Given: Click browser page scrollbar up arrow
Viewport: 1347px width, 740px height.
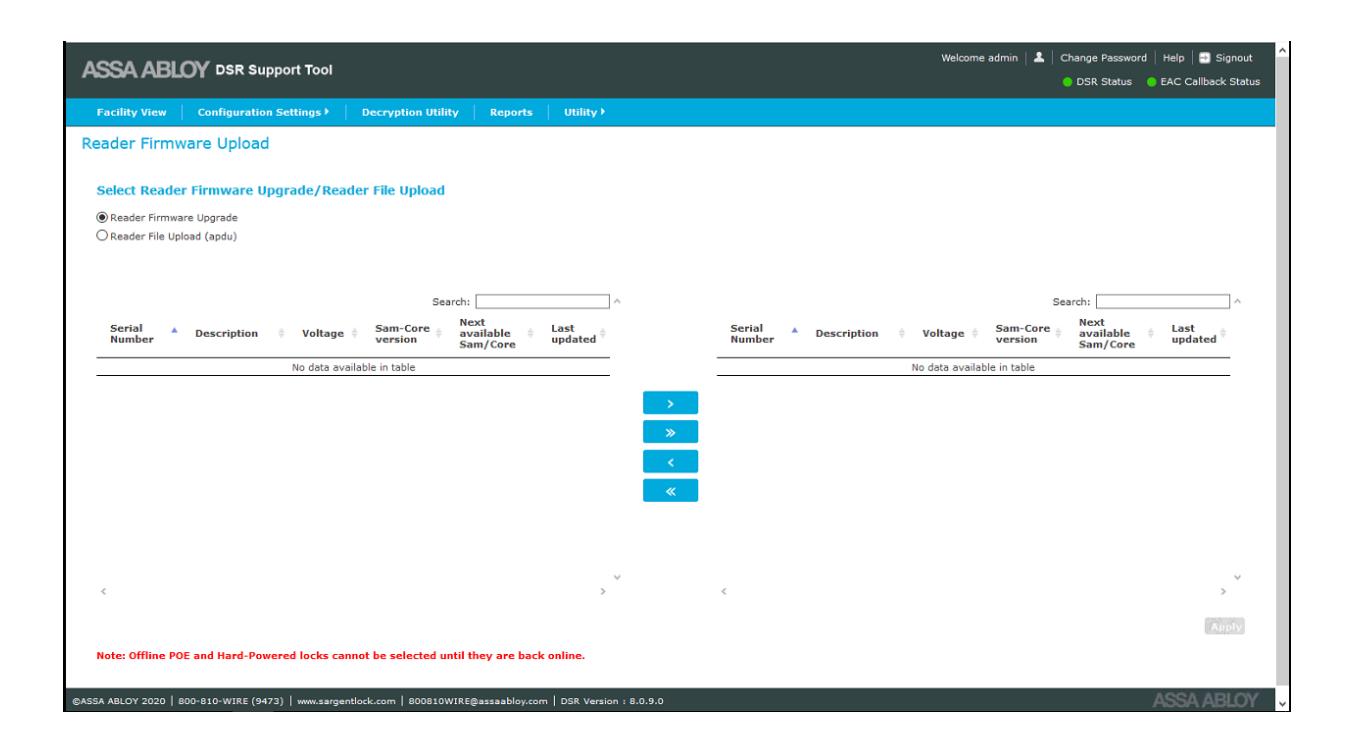Looking at the screenshot, I should pyautogui.click(x=1284, y=50).
